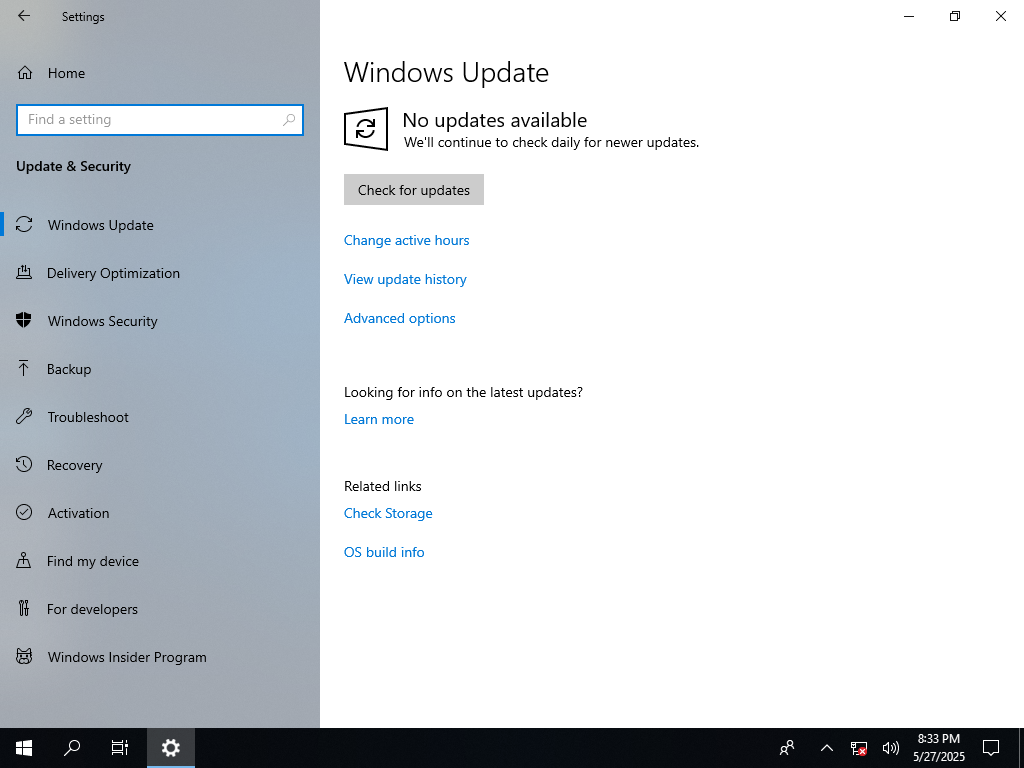Select Home in the Settings sidebar
The image size is (1024, 768).
[x=160, y=73]
